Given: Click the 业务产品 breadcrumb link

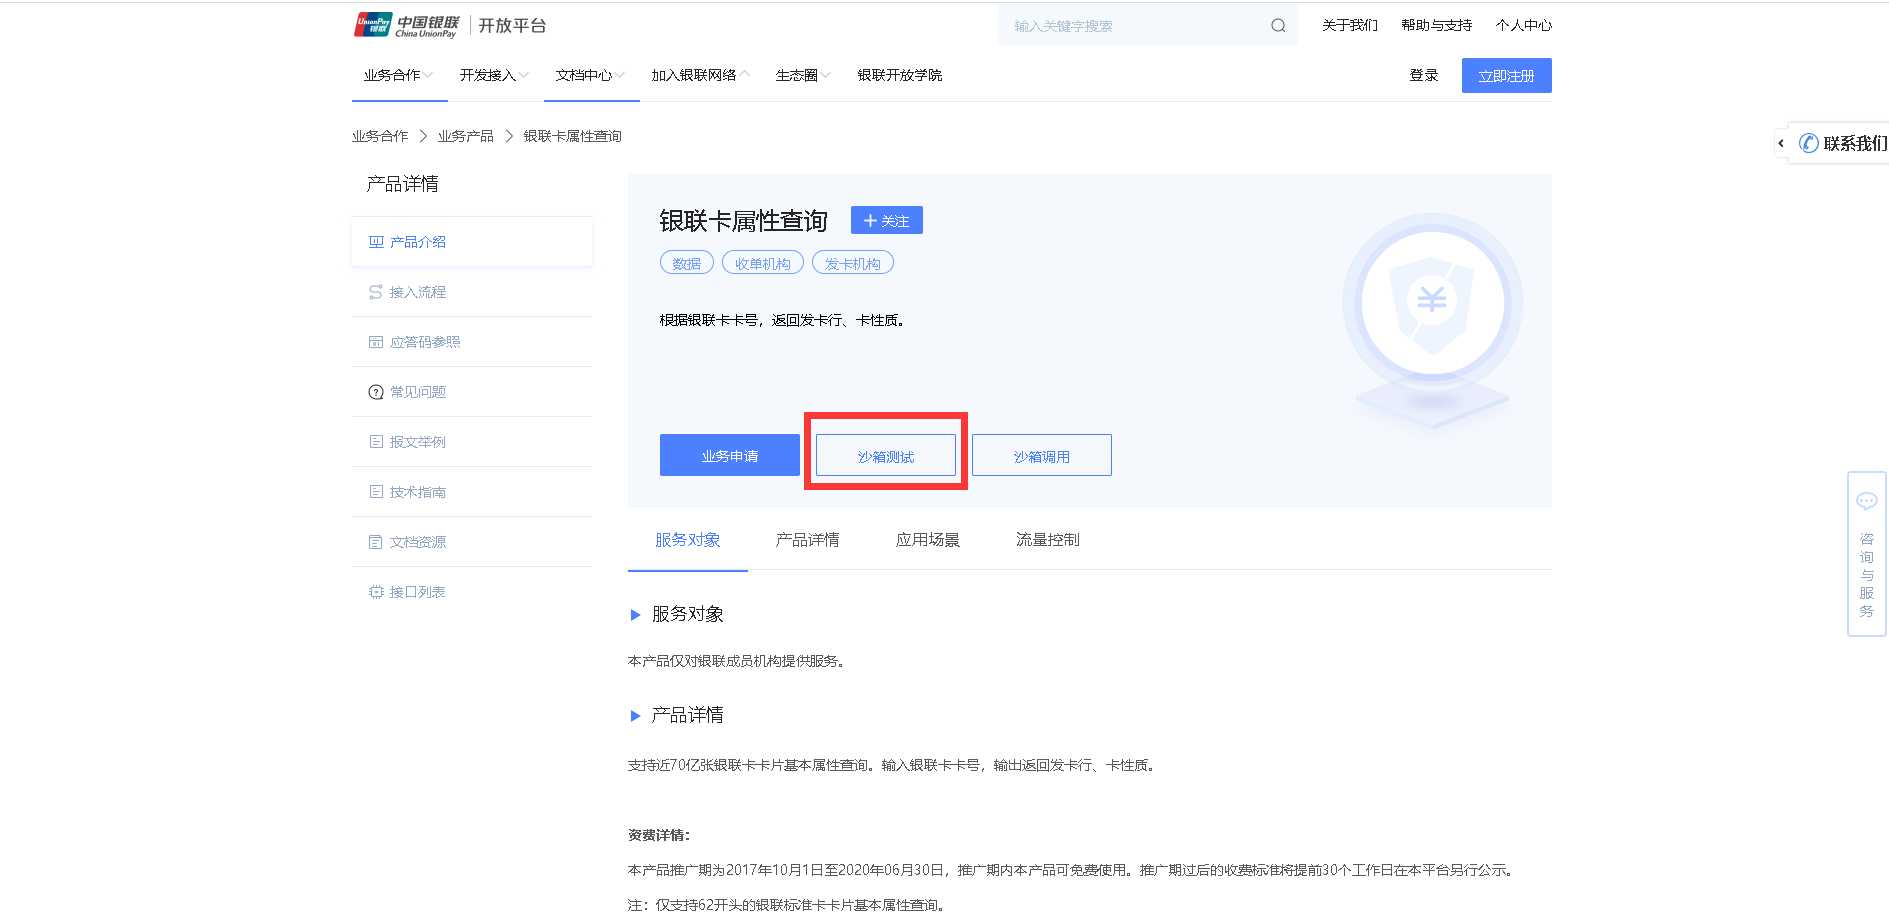Looking at the screenshot, I should [x=466, y=136].
